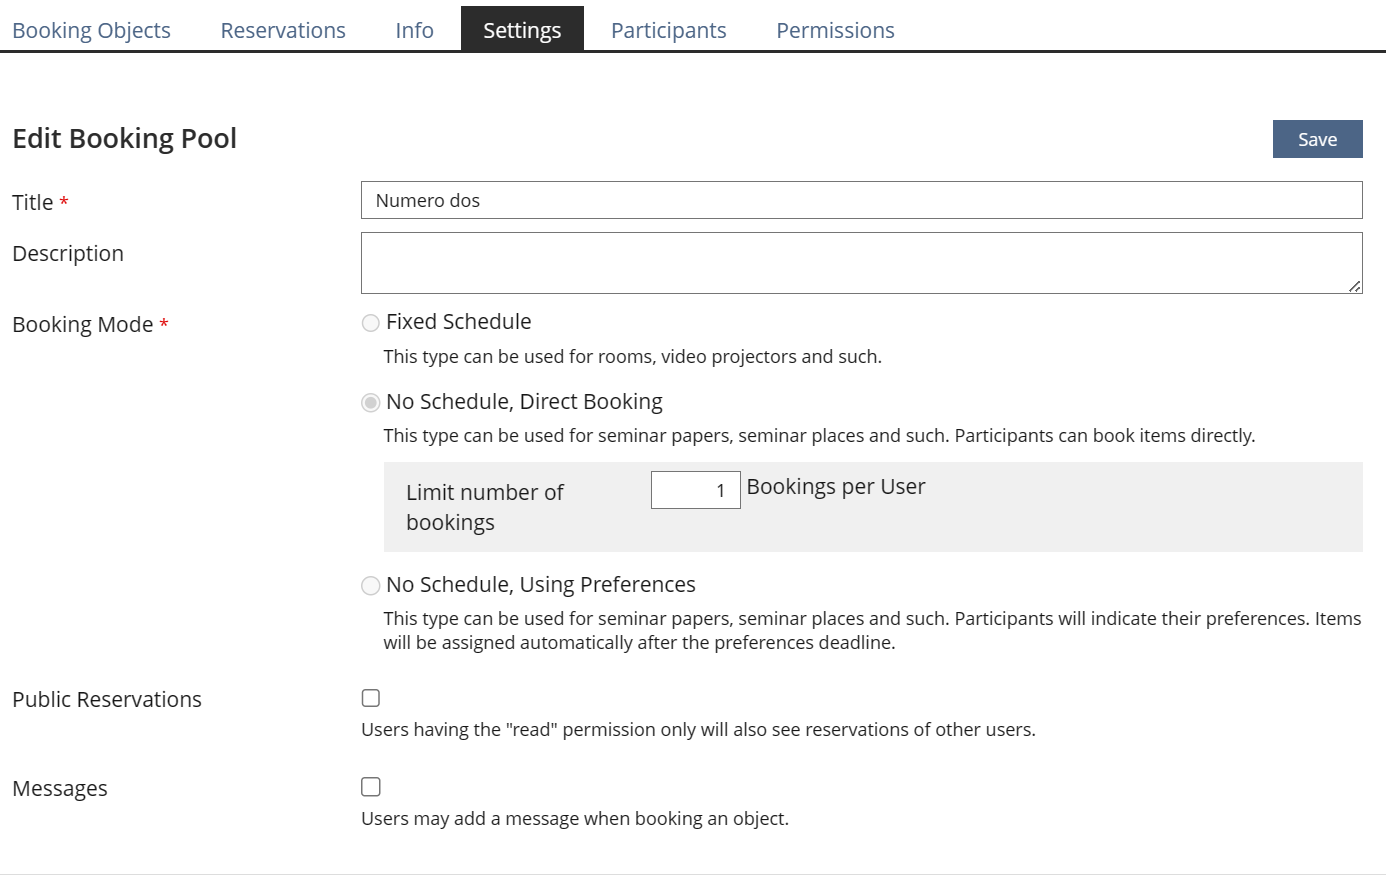1397x875 pixels.
Task: Choose No Schedule, Direct Booking radio button
Action: coord(371,403)
